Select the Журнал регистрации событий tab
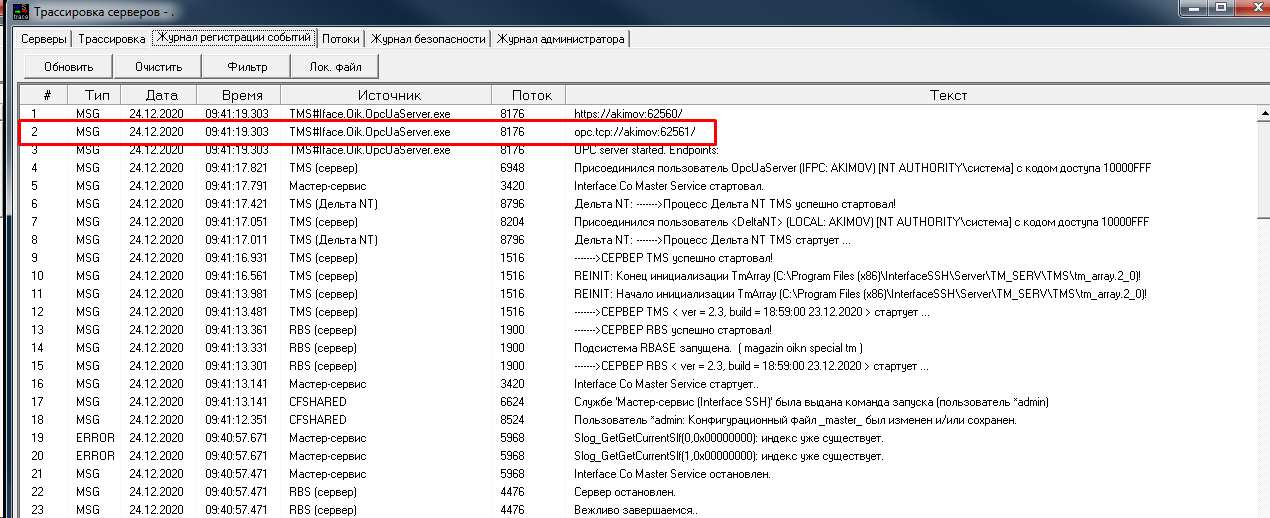Image resolution: width=1270 pixels, height=518 pixels. tap(234, 38)
